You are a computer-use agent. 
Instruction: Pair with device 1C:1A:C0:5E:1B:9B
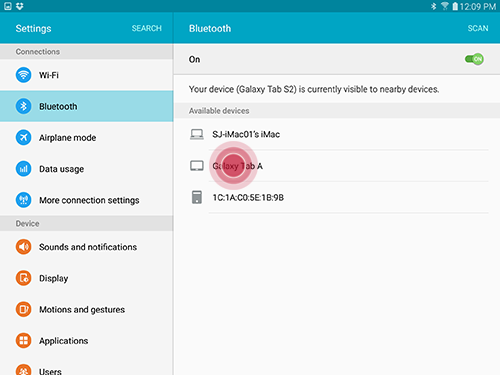point(337,197)
